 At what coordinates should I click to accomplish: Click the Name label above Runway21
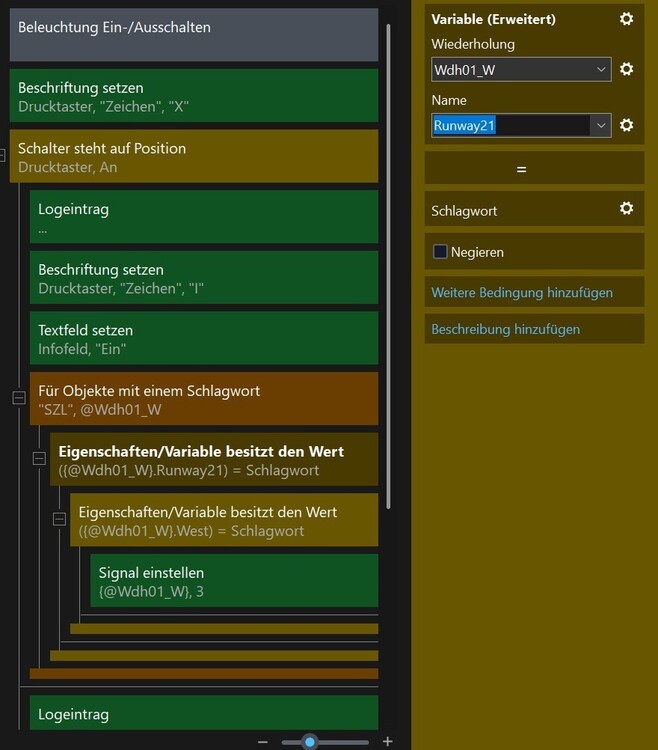[449, 100]
